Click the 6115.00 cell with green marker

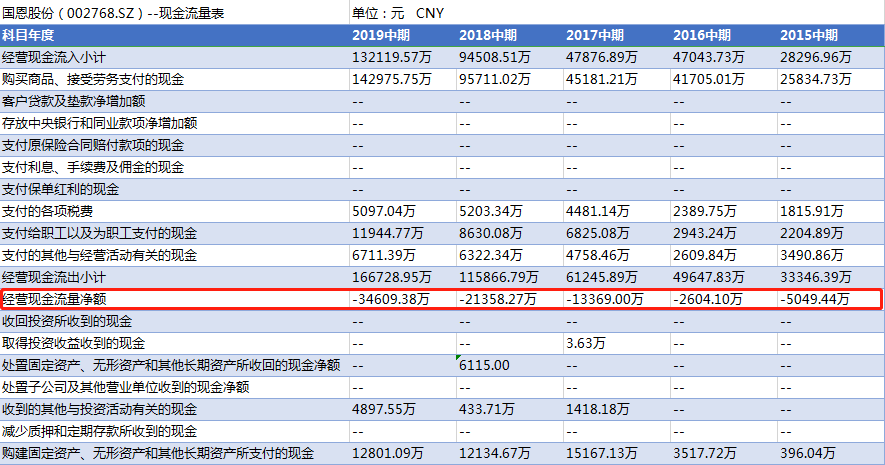pyautogui.click(x=485, y=365)
